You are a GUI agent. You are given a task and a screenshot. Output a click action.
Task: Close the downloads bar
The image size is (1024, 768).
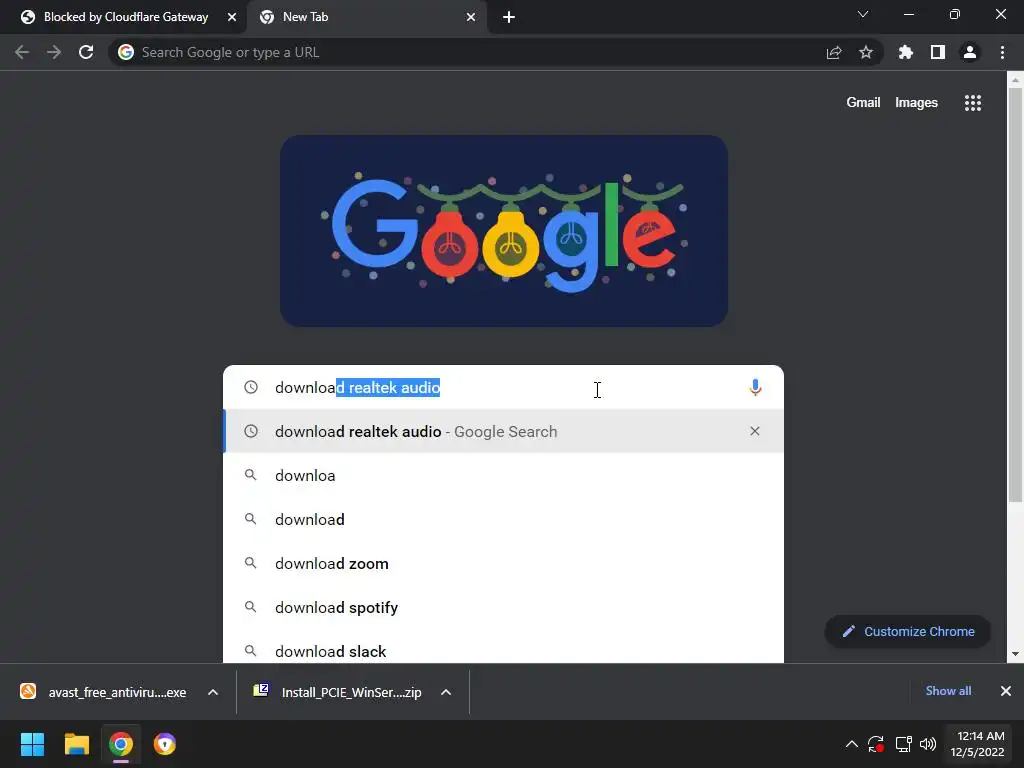coord(1006,691)
